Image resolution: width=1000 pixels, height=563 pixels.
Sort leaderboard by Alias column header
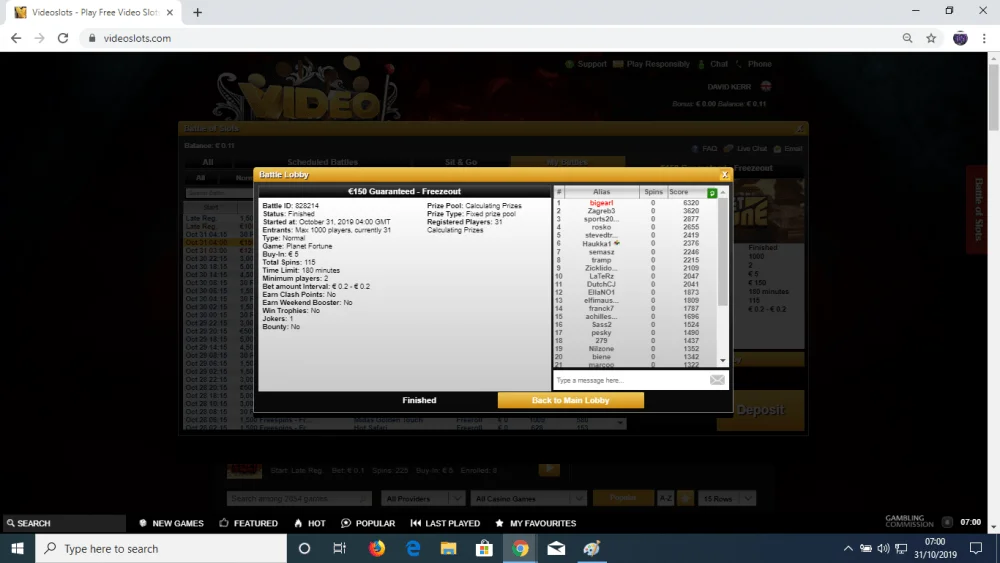[601, 192]
